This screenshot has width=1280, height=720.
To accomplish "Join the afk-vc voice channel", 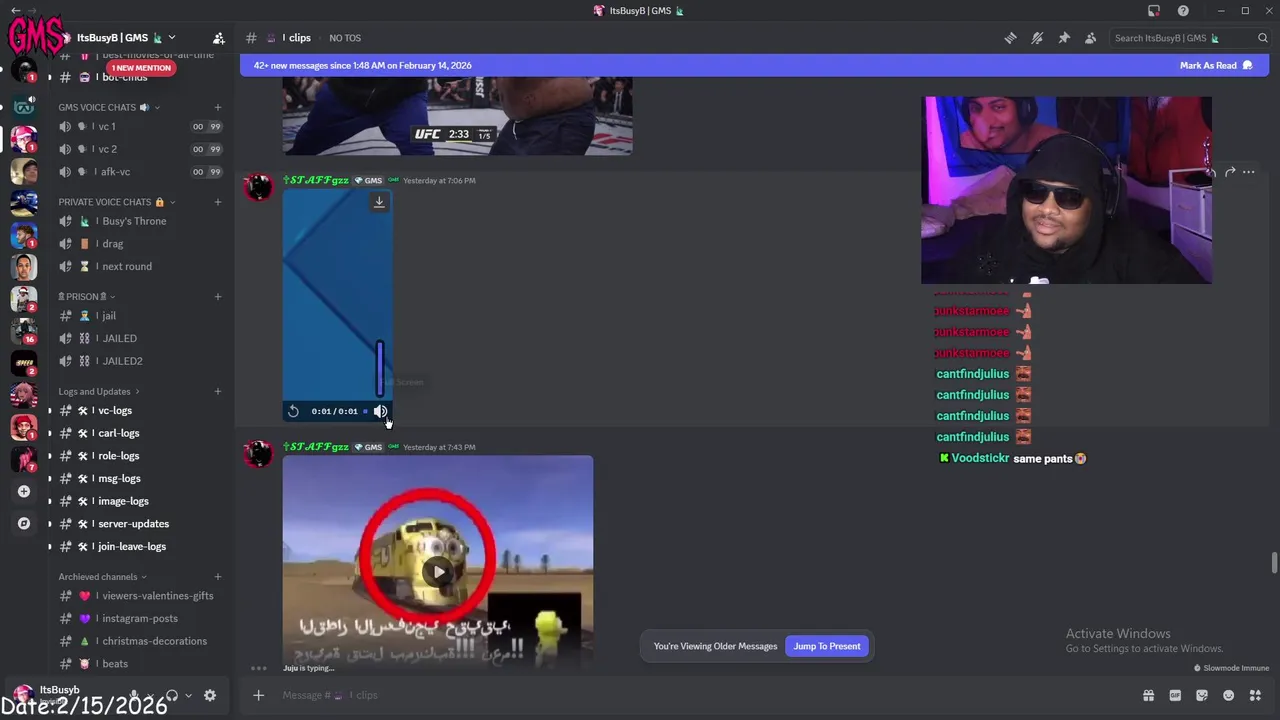I will pyautogui.click(x=138, y=172).
